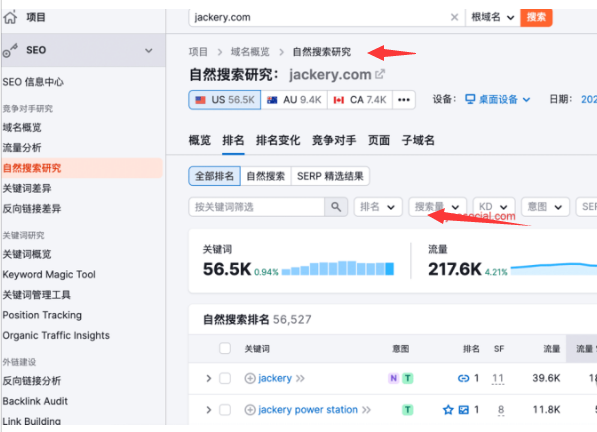Switch to the 概览 tab
The image size is (597, 432).
tap(200, 140)
